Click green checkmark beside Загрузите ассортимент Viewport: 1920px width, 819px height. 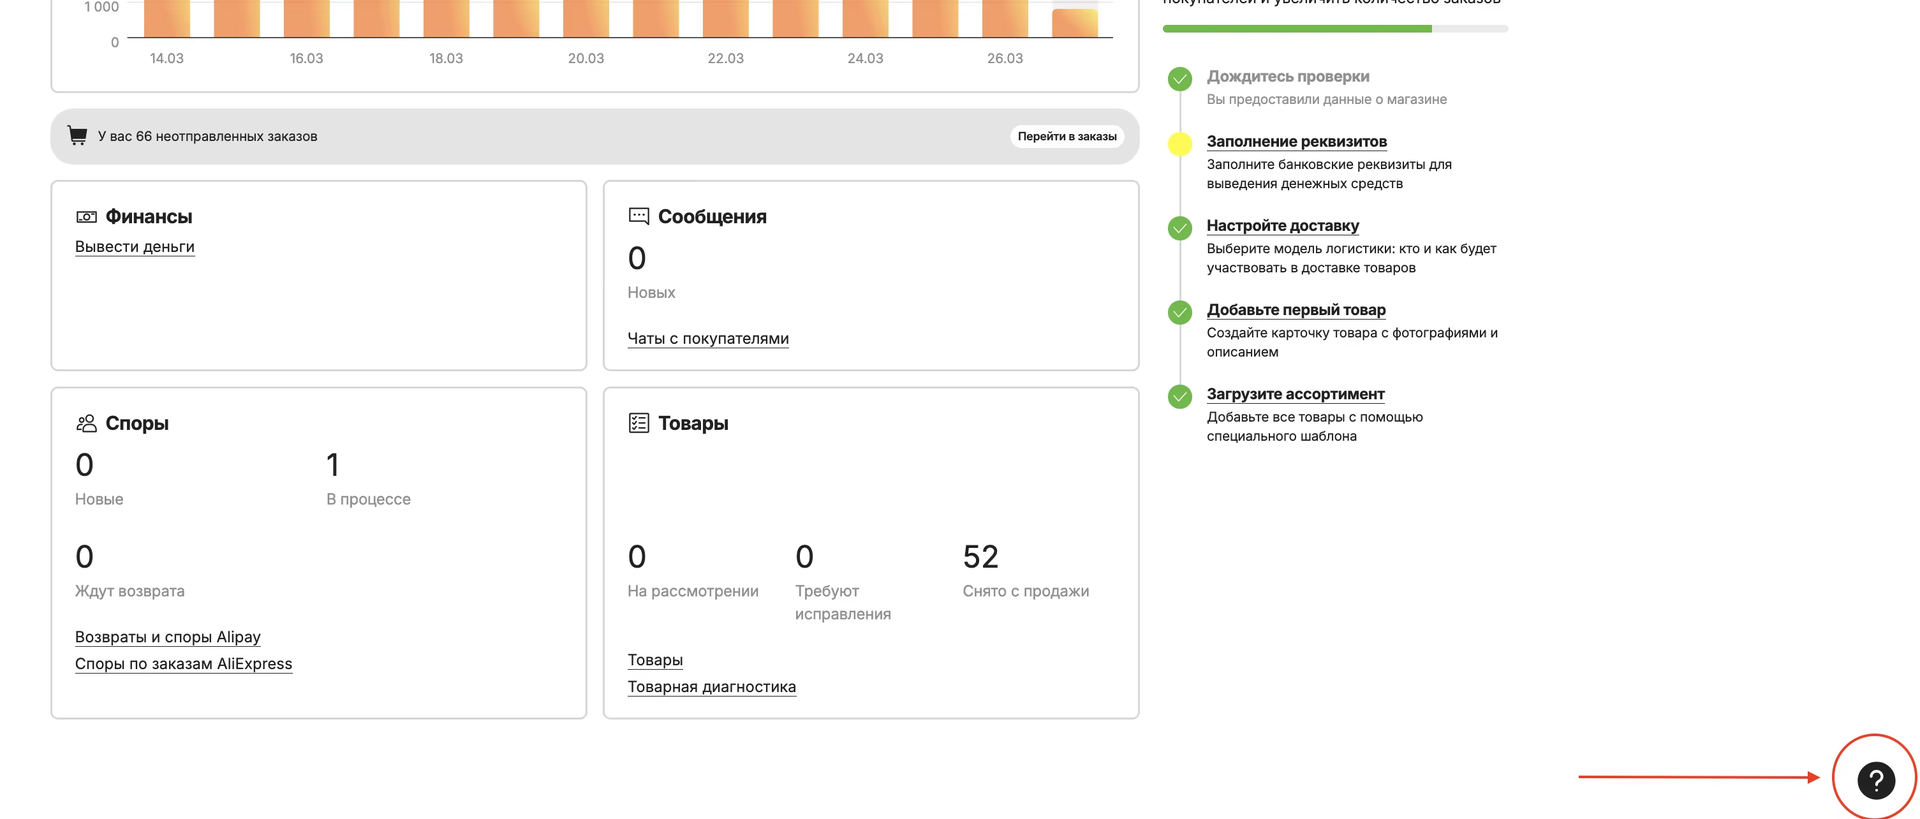pyautogui.click(x=1180, y=397)
